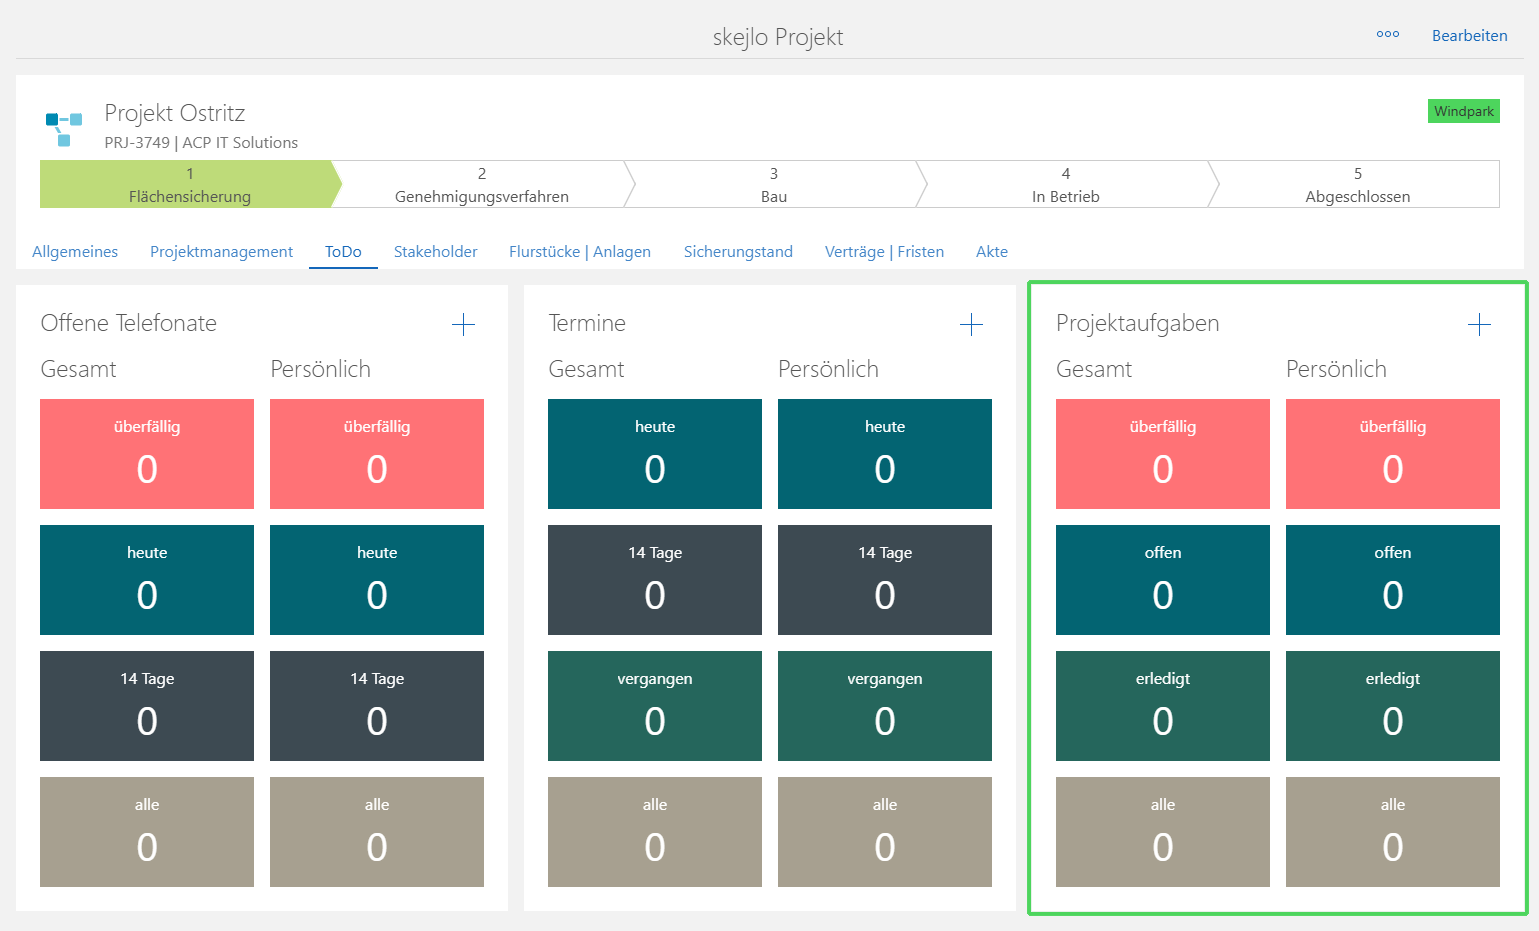
Task: Select stage 3 Bau in progress bar
Action: [x=773, y=185]
